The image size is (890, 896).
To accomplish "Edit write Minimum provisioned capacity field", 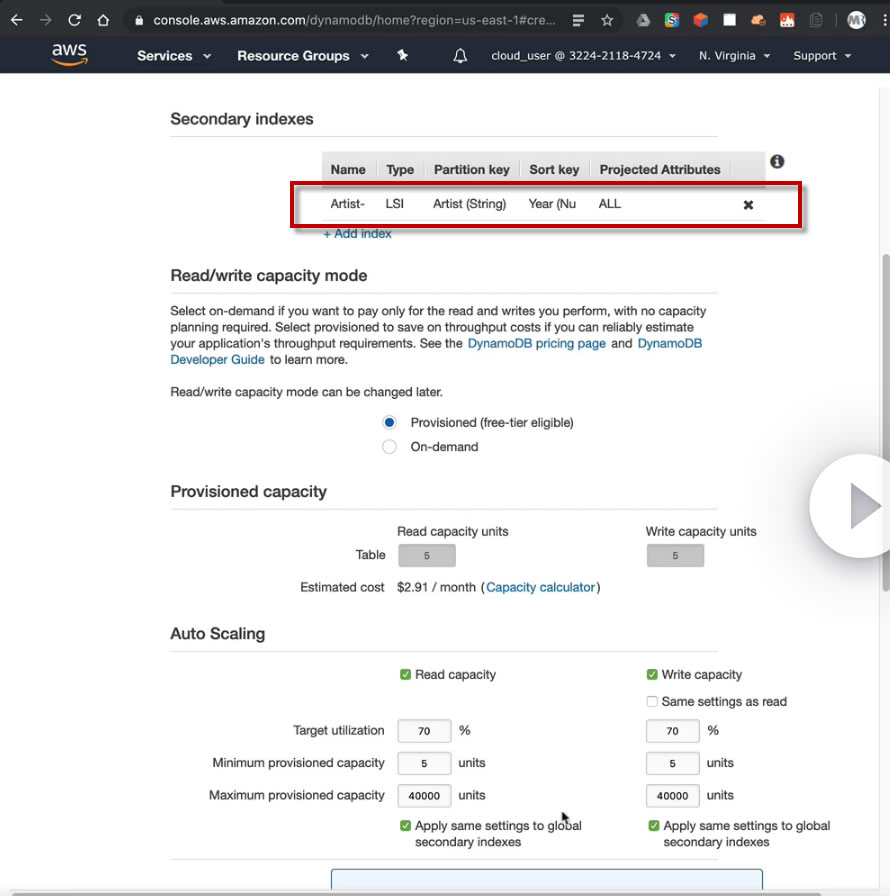I will point(672,763).
